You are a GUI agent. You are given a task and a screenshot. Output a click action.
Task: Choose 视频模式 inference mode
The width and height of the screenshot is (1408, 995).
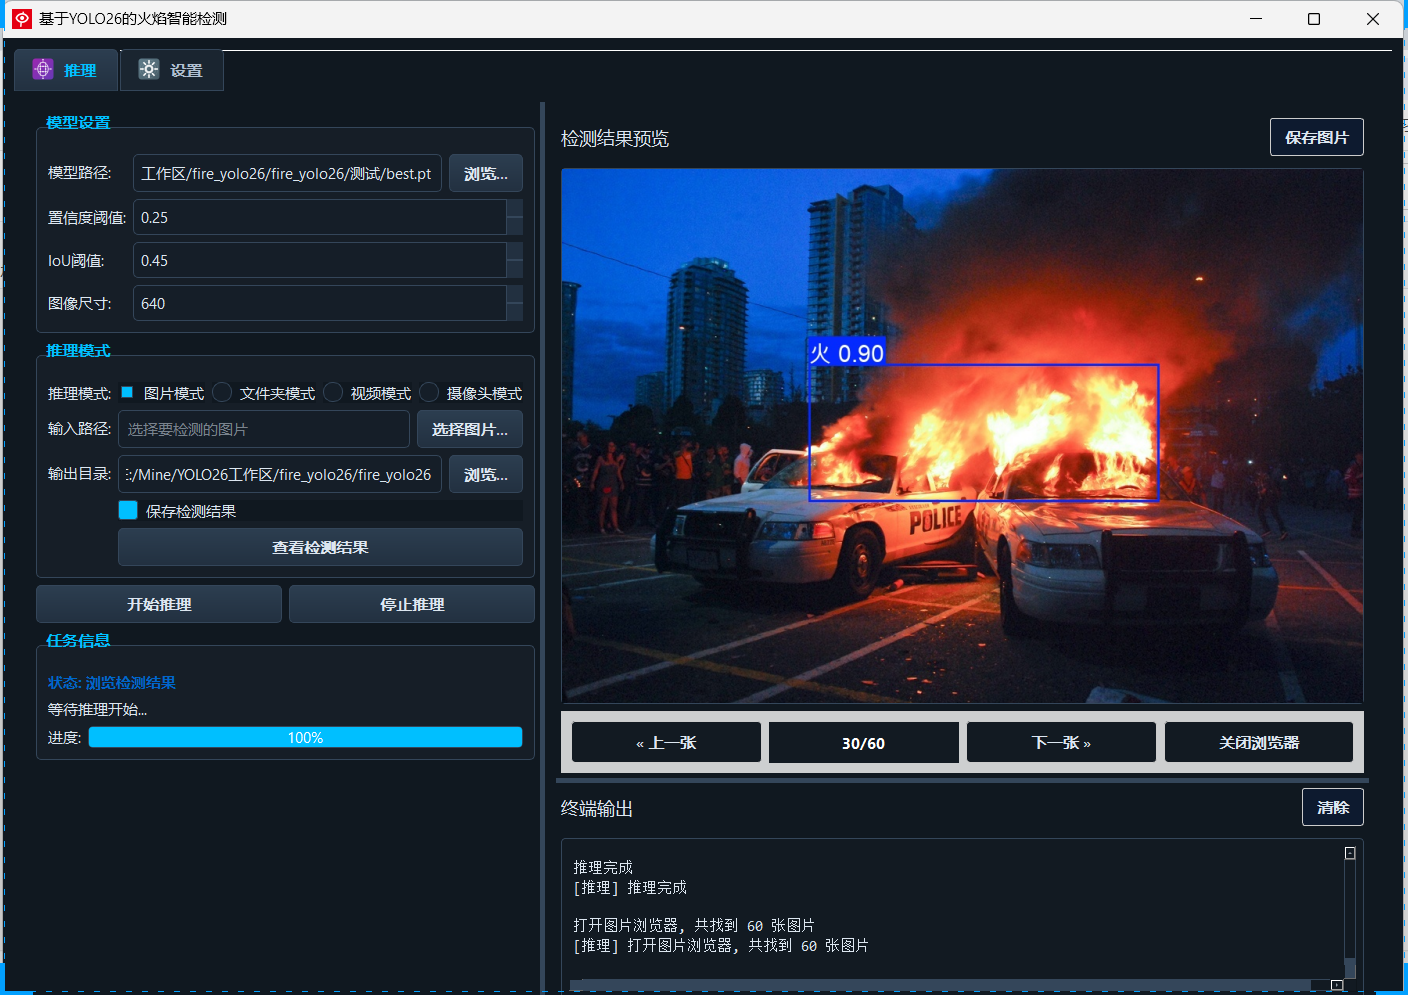[333, 393]
